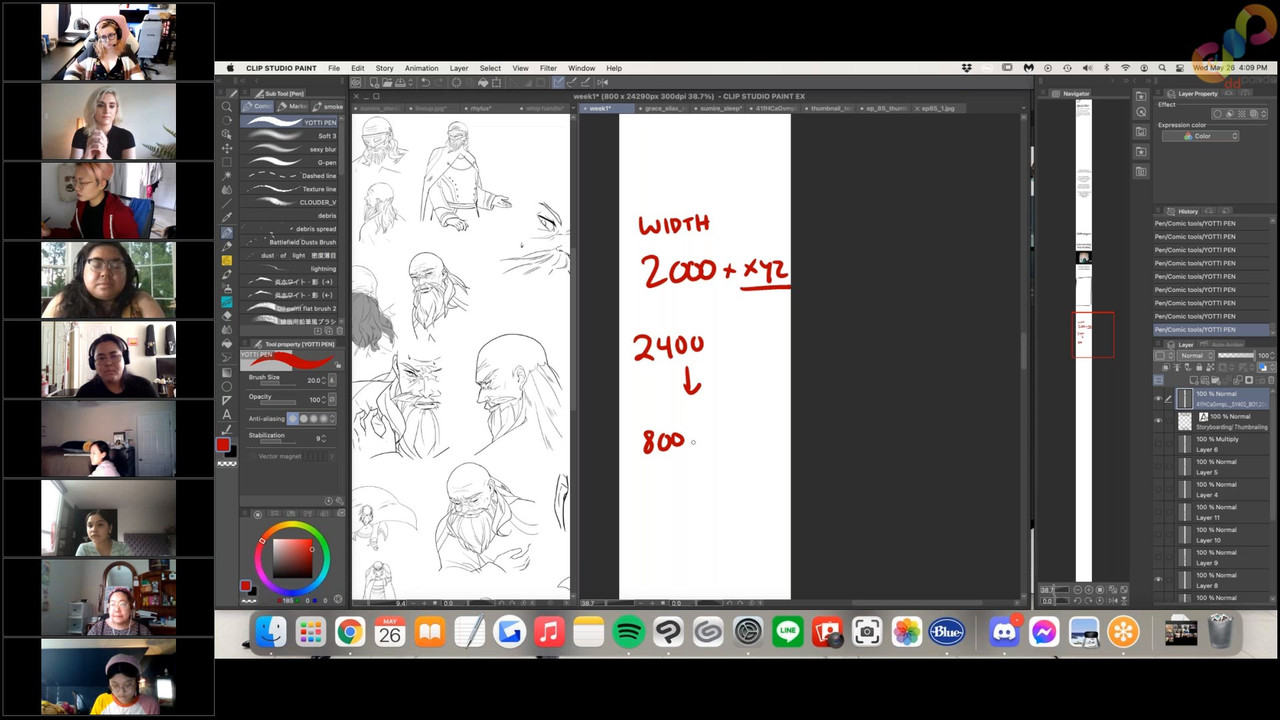The image size is (1280, 720).
Task: Open the File menu
Action: 334,68
